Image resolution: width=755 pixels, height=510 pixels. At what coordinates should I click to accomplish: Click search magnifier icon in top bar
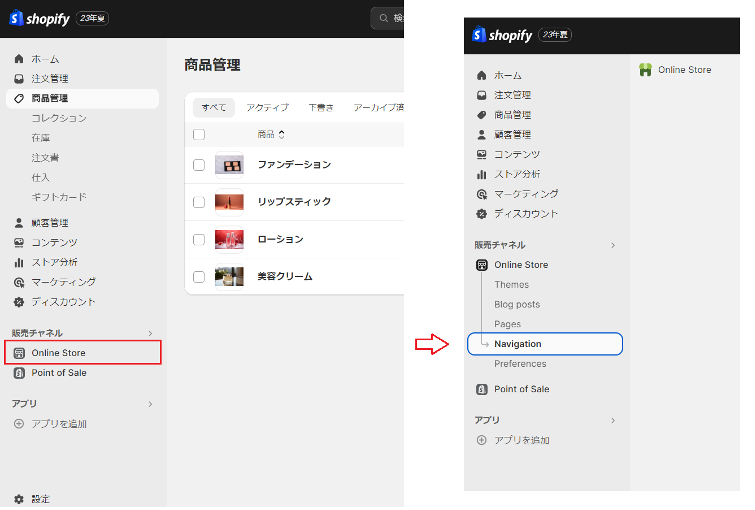point(384,18)
